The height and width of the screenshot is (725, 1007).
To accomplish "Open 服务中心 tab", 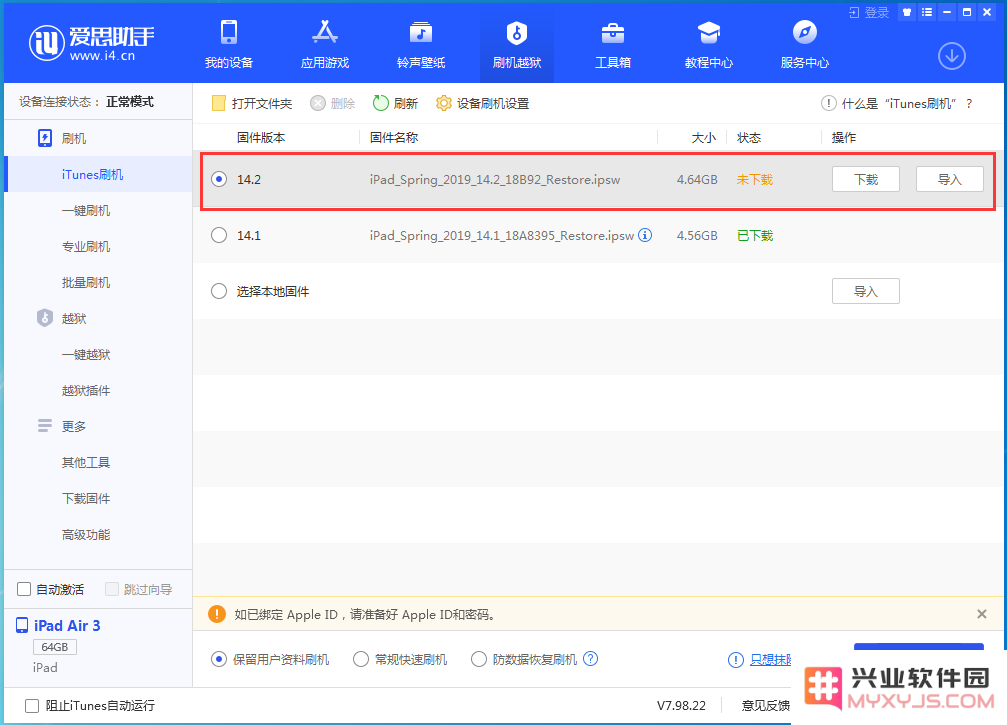I will (804, 44).
